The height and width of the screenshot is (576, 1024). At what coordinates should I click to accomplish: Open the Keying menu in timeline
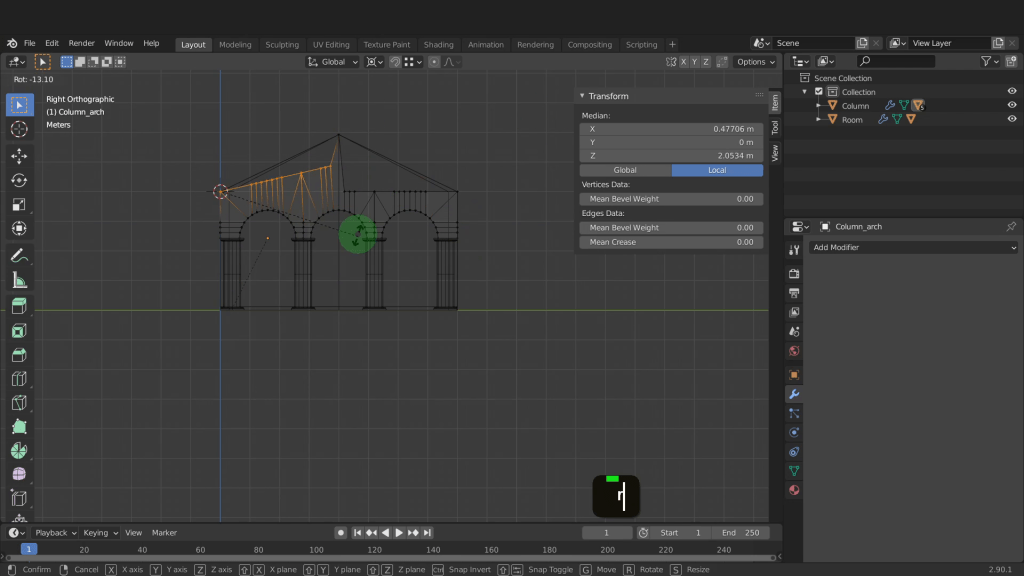pos(100,533)
